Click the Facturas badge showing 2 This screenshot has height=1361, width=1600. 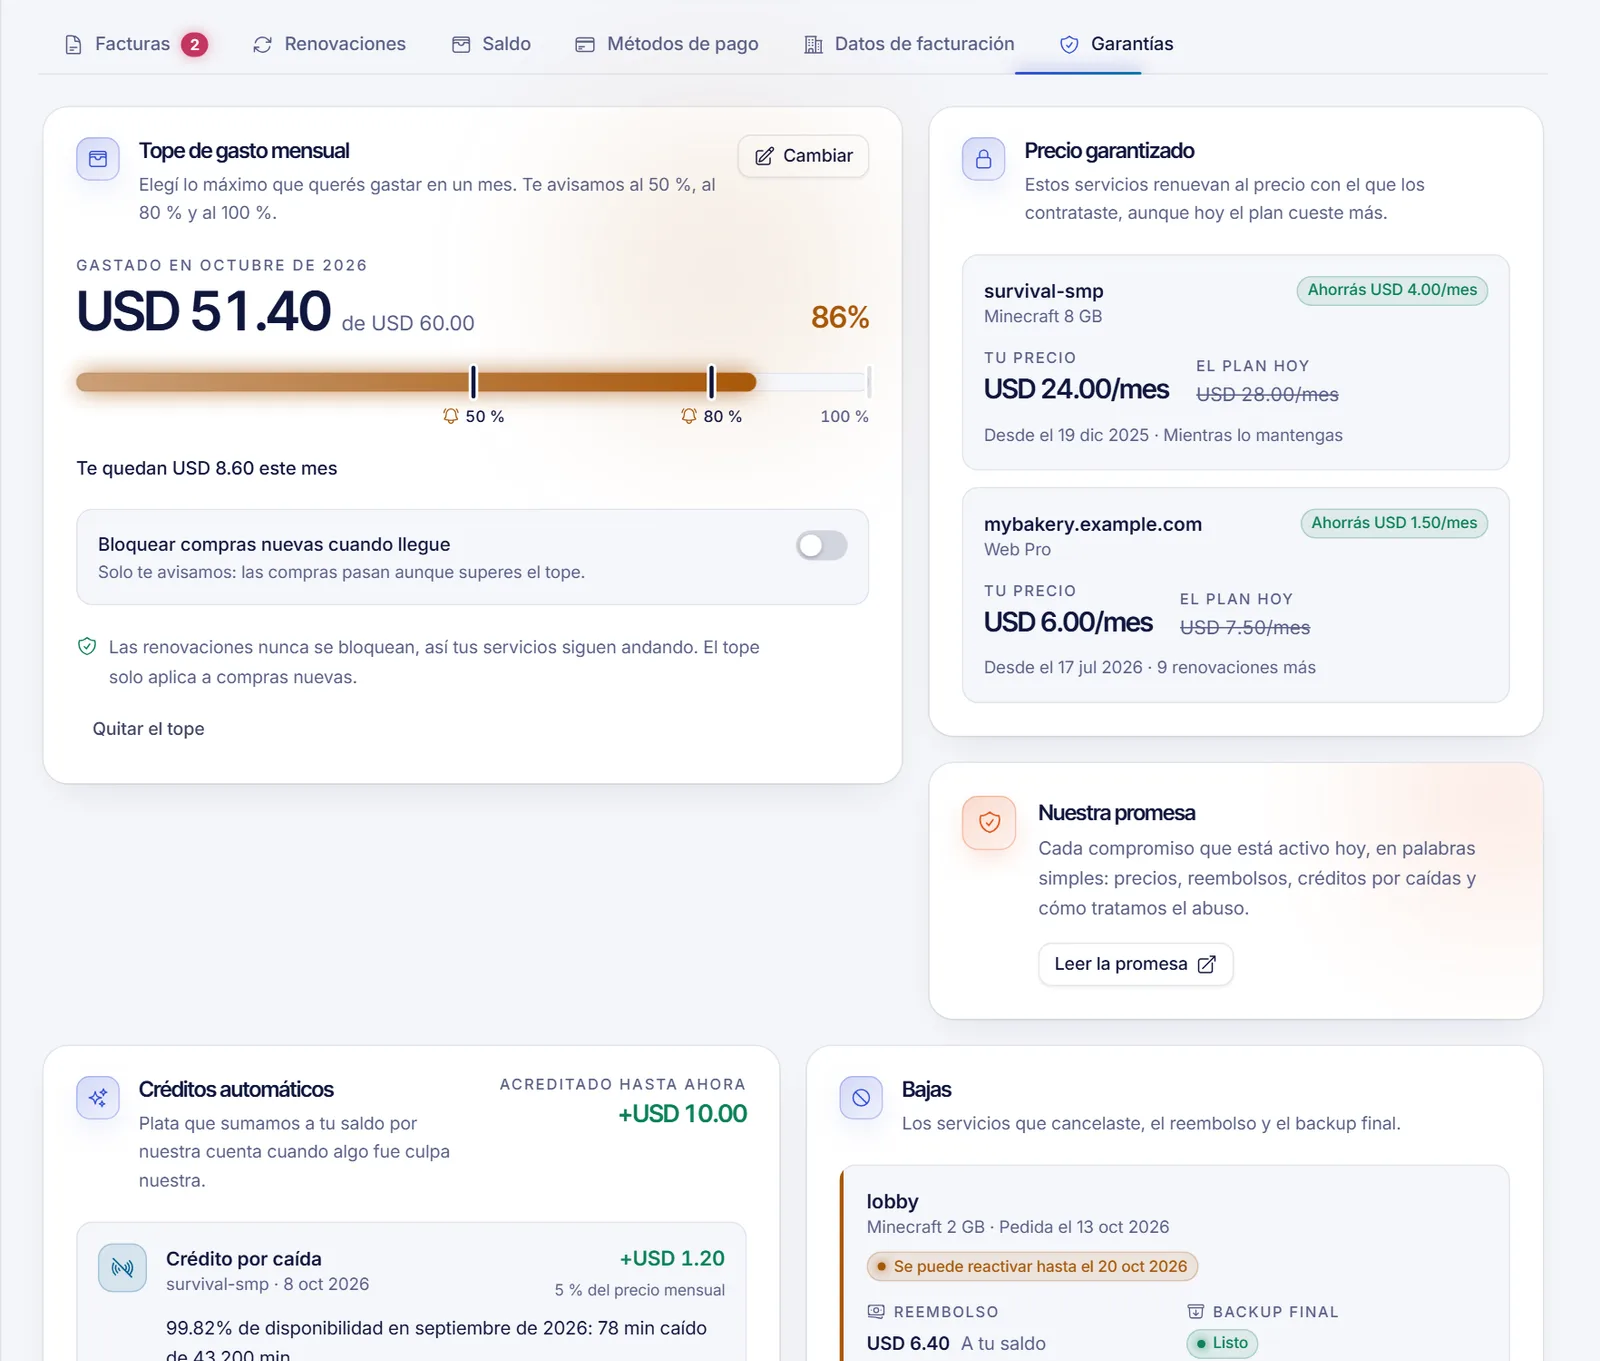pyautogui.click(x=194, y=44)
